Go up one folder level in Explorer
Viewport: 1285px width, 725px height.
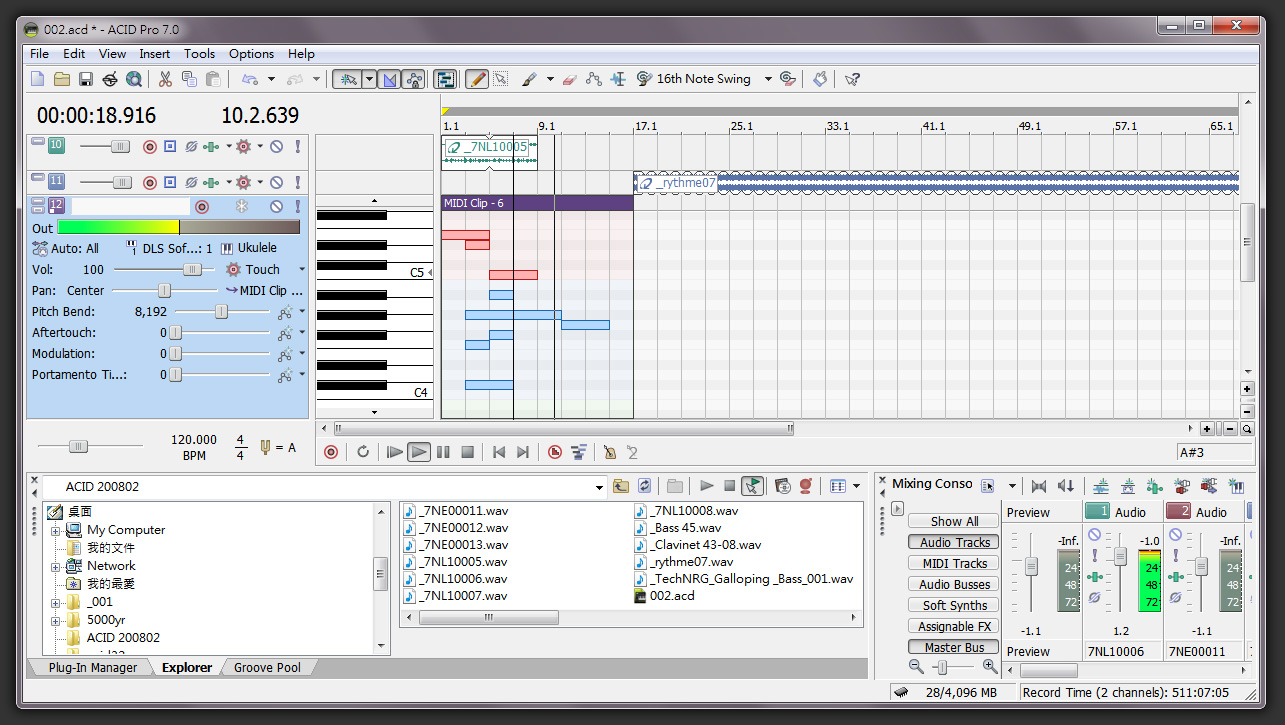[x=621, y=486]
